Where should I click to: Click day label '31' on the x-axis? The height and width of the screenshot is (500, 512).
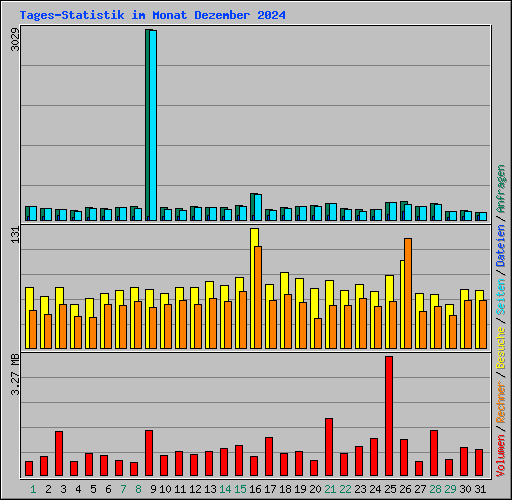[480, 489]
